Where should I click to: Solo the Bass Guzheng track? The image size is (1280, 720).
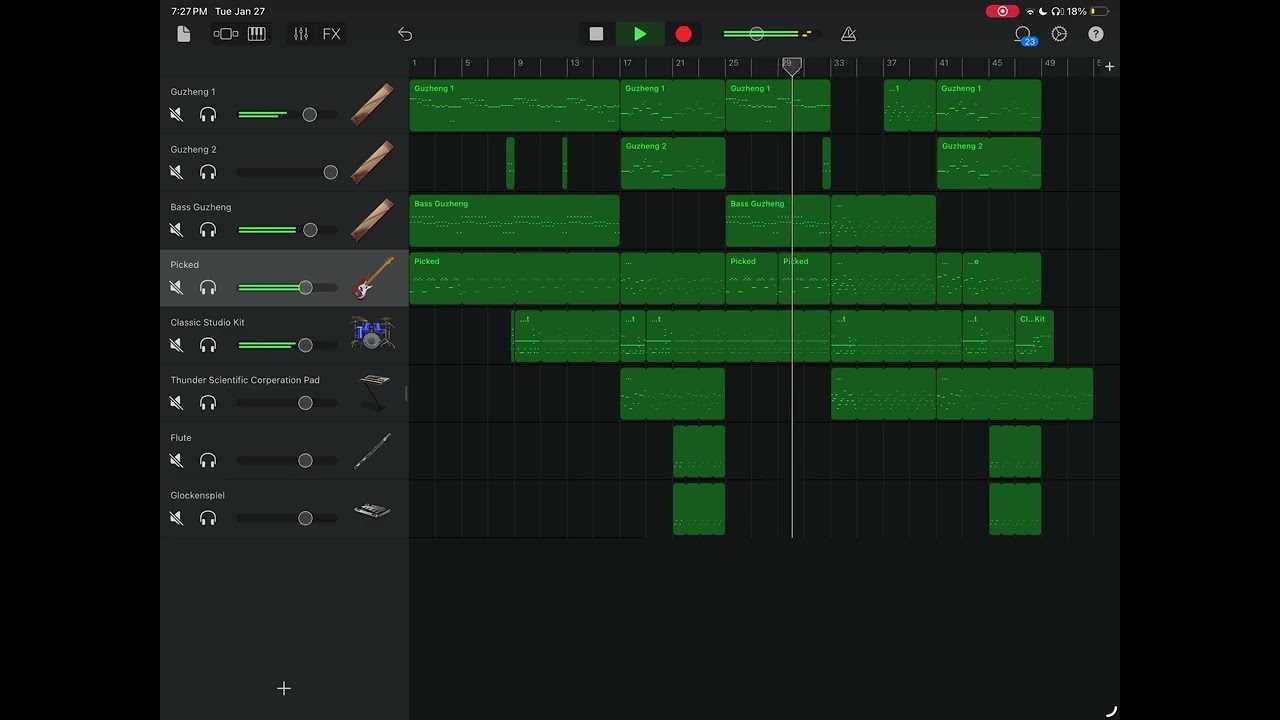tap(208, 230)
